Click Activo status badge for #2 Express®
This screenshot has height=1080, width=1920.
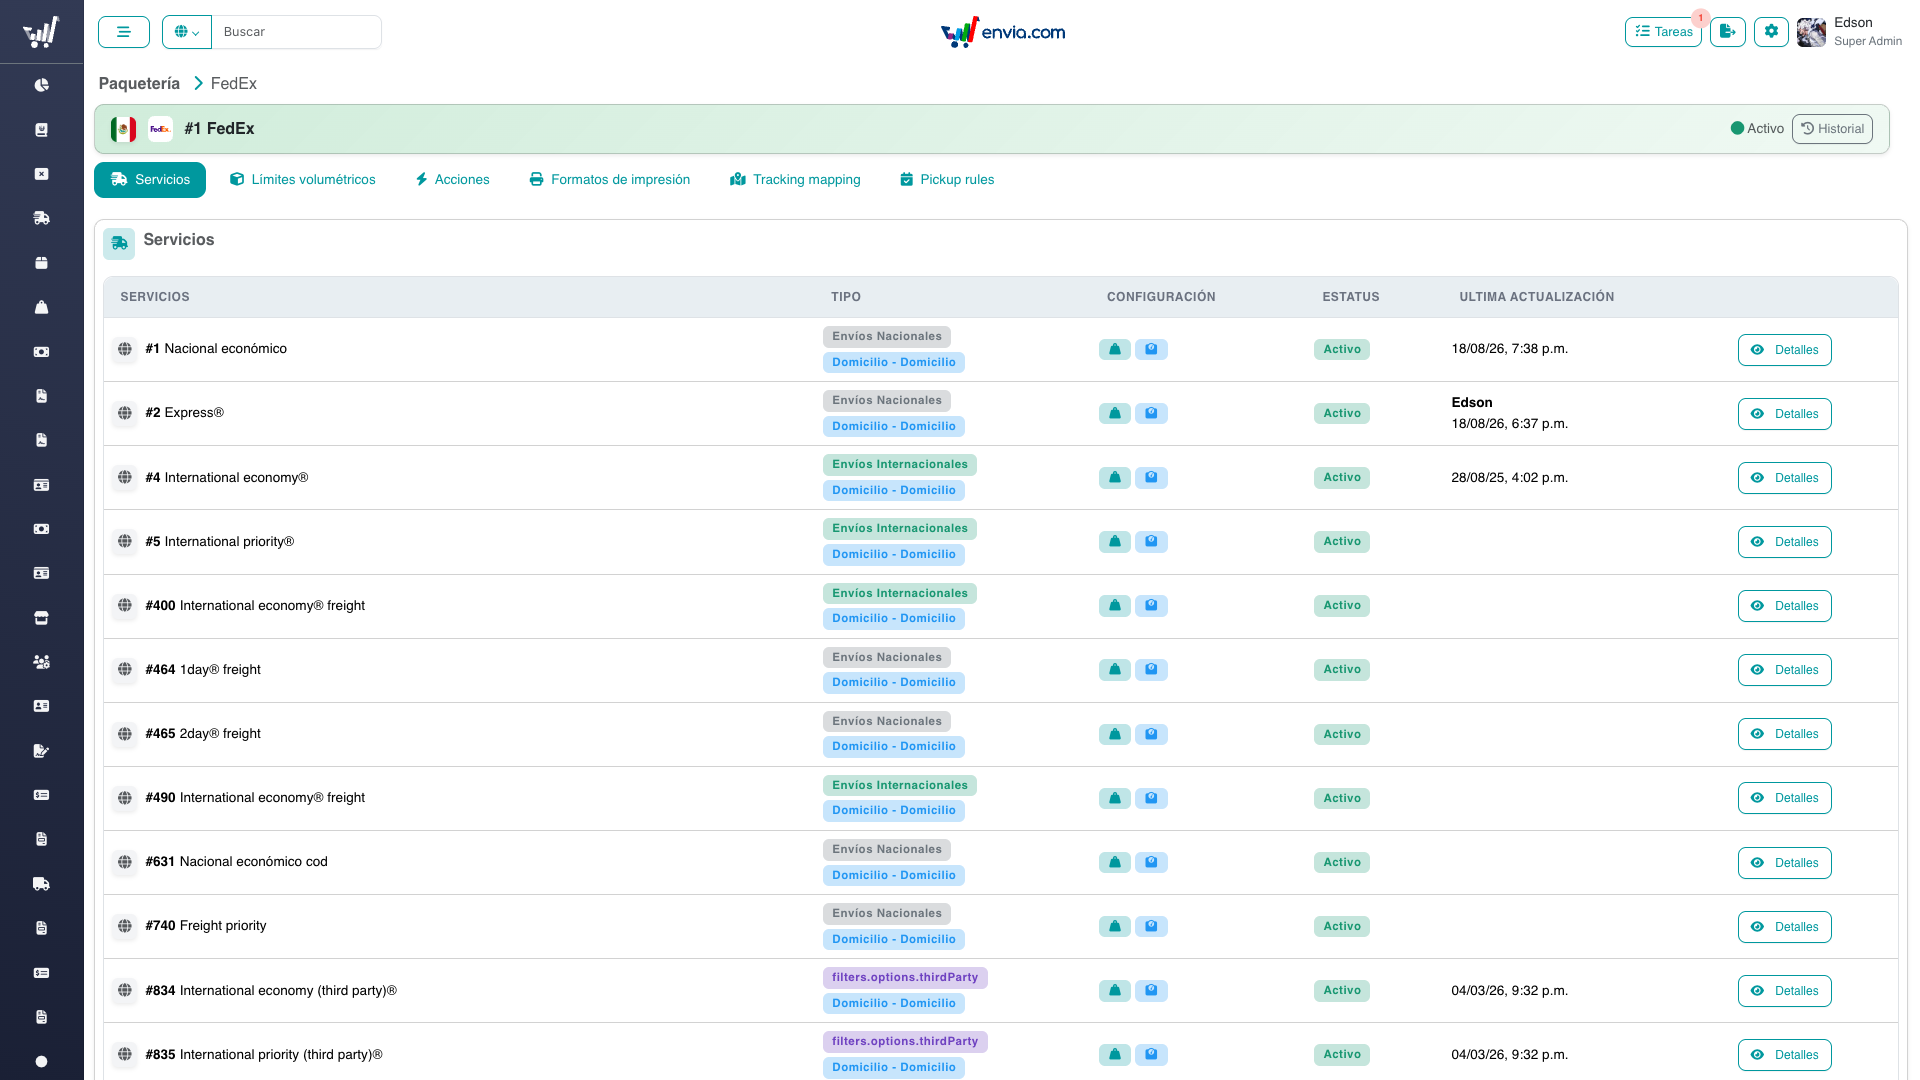[x=1342, y=413]
